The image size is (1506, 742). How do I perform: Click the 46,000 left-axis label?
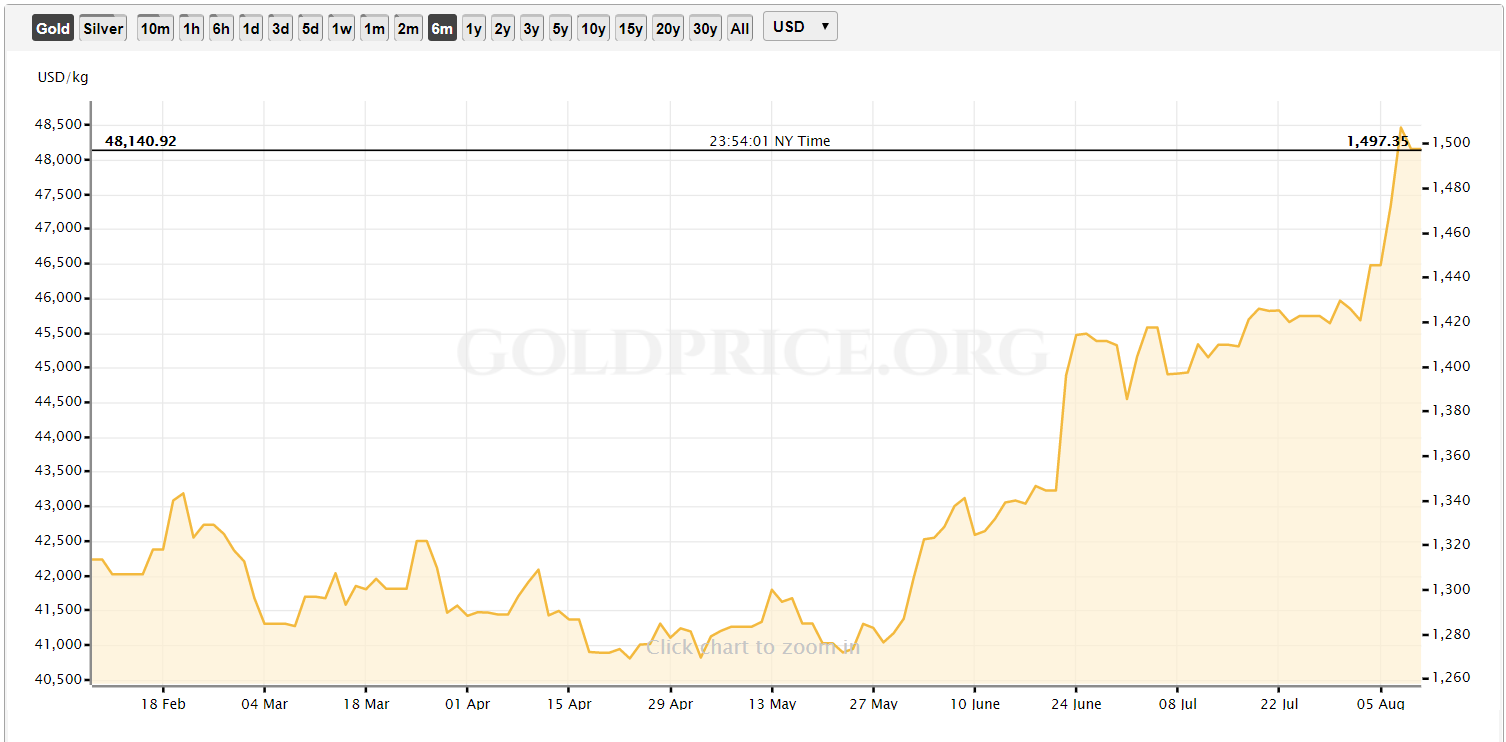pos(60,298)
